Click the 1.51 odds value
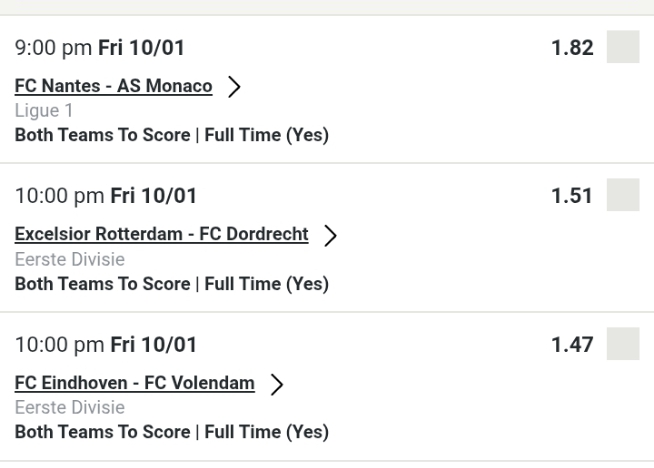Viewport: 654px width, 468px height. (x=572, y=196)
